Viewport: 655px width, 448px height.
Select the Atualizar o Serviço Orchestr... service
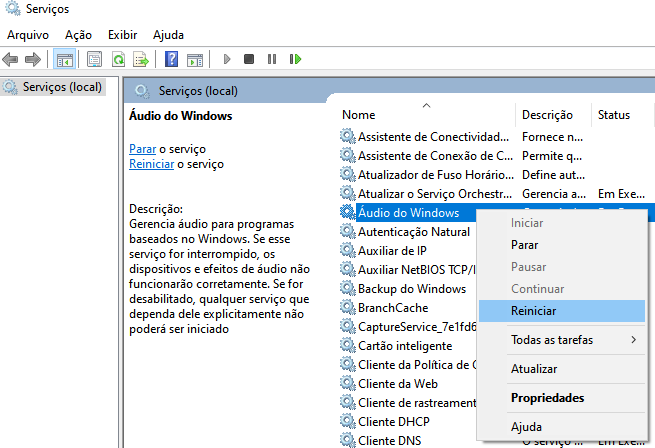click(x=434, y=193)
